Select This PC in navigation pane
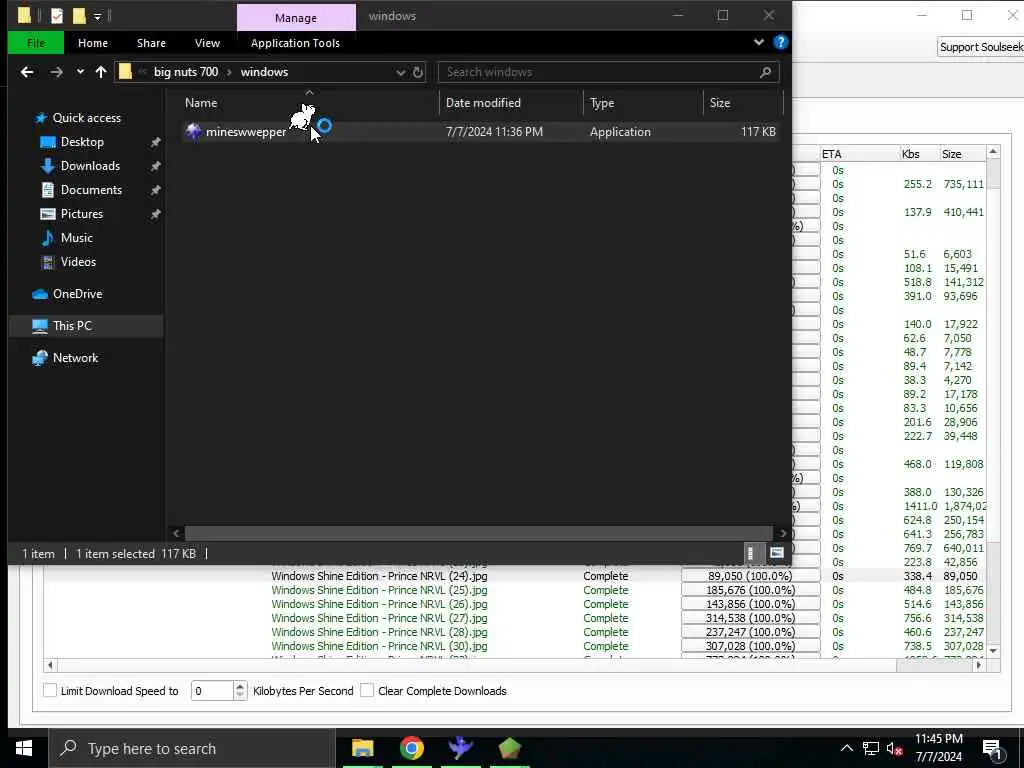This screenshot has width=1024, height=768. (72, 325)
